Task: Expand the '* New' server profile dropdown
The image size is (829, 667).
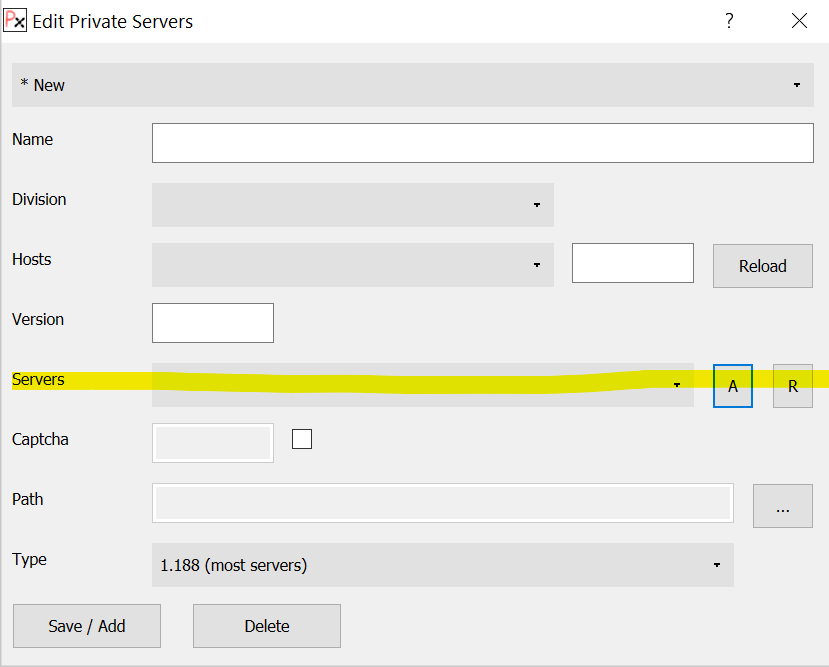Action: coord(413,85)
